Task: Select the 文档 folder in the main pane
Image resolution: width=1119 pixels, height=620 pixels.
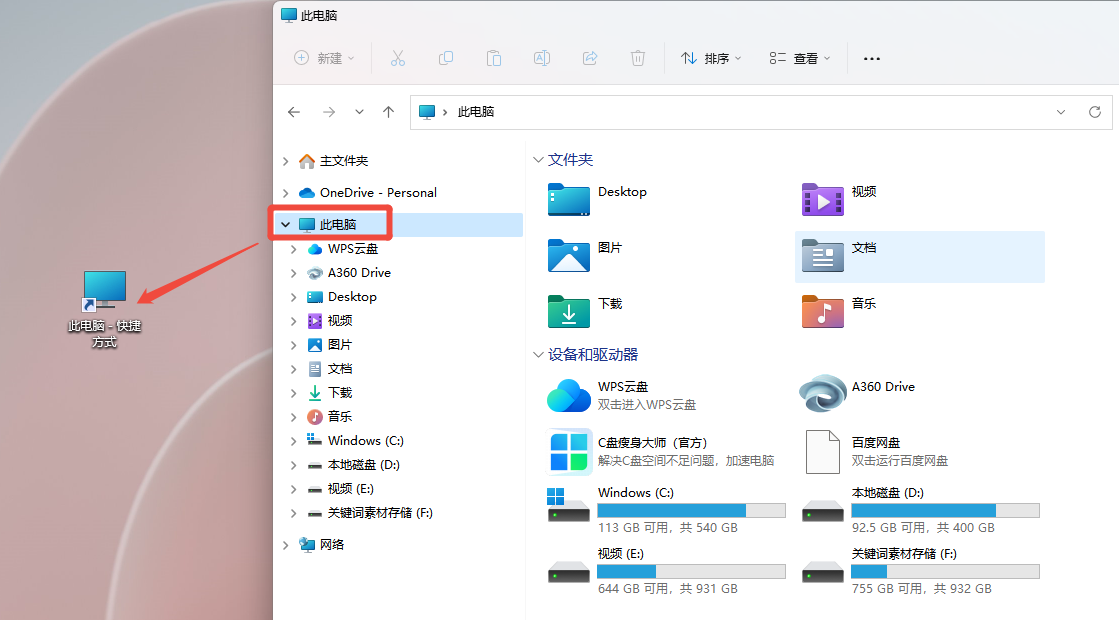Action: (x=919, y=257)
